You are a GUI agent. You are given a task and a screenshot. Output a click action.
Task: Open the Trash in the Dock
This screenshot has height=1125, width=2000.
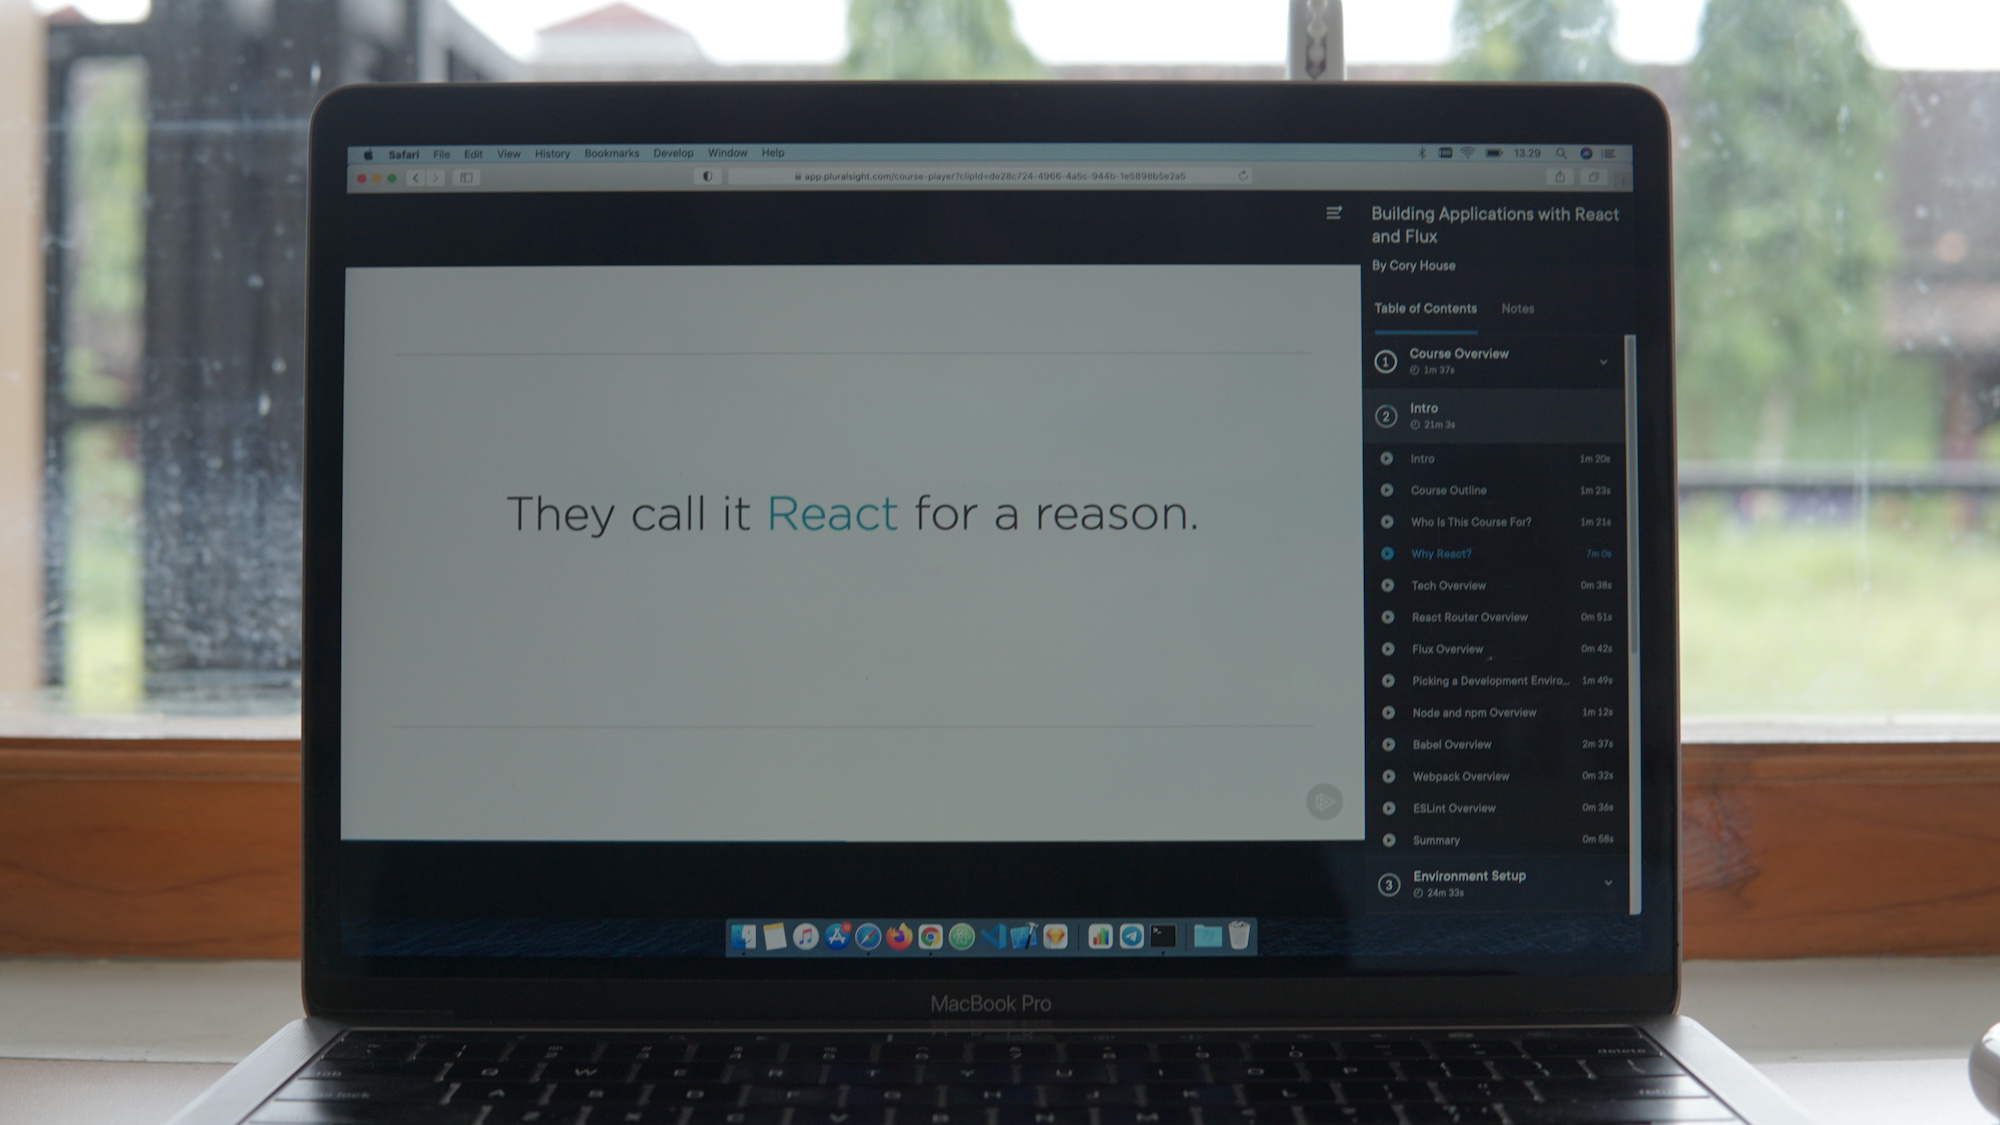[x=1239, y=936]
